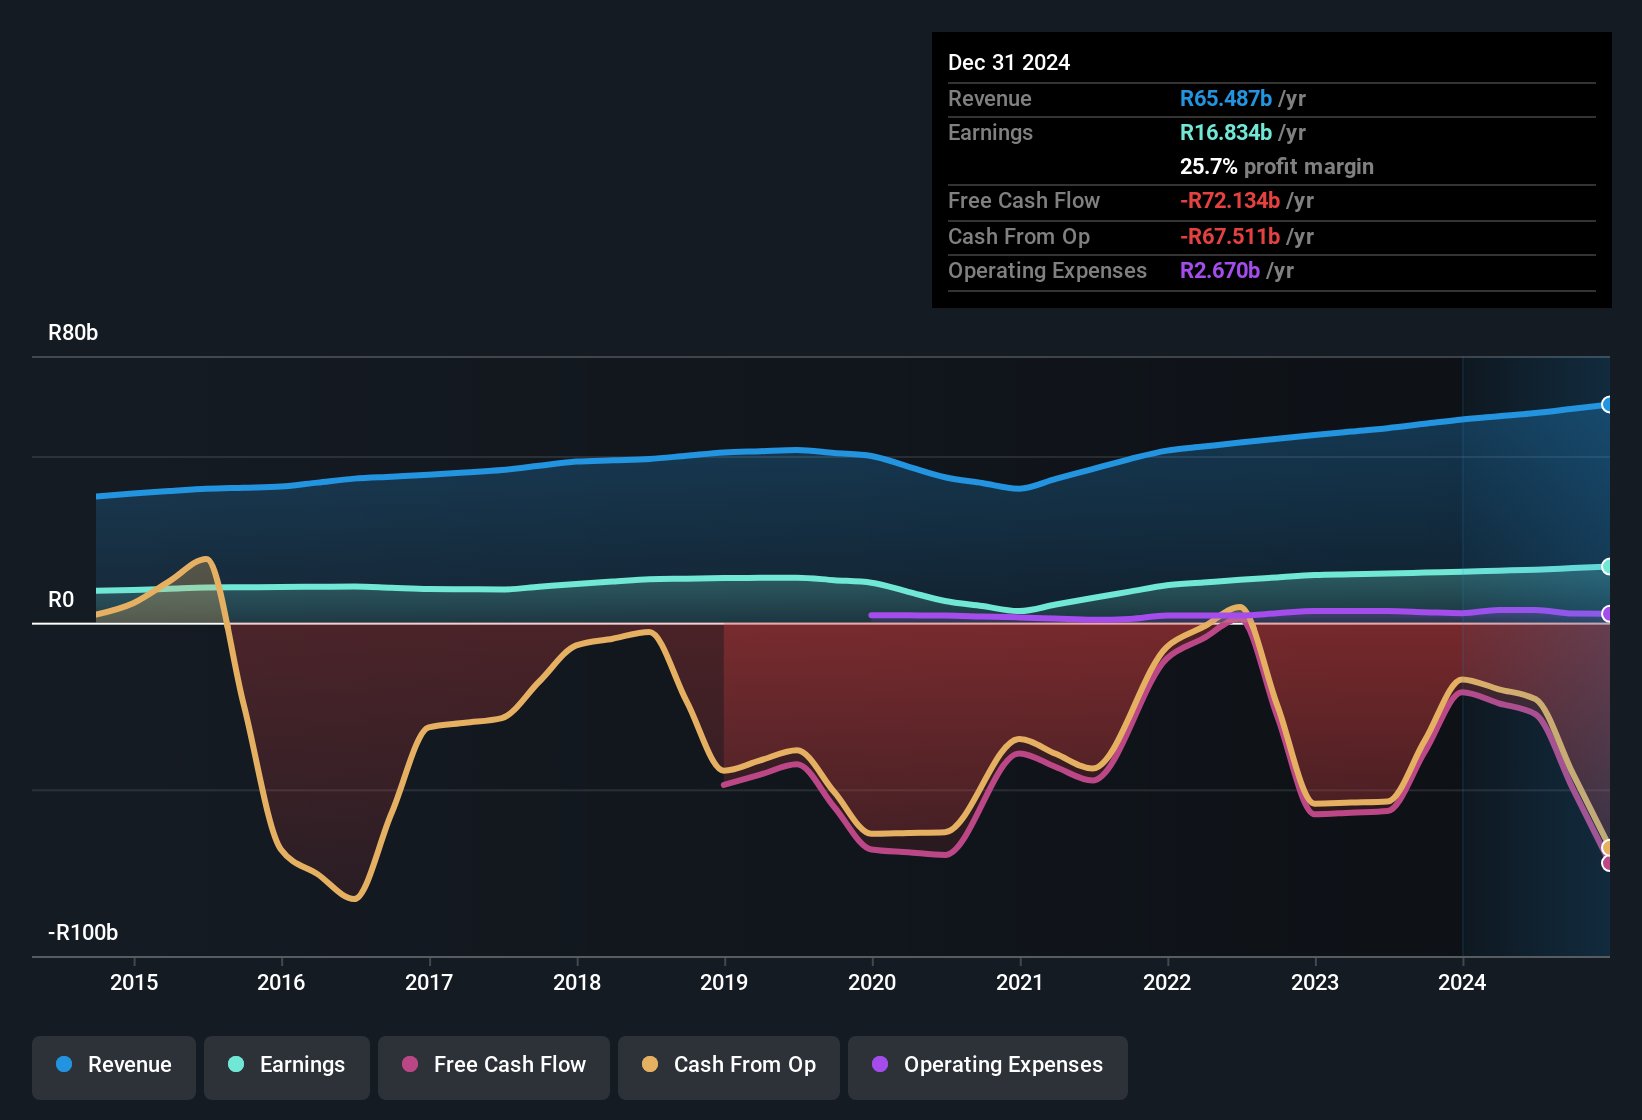Click the teal Earnings dot in the legend
Image resolution: width=1642 pixels, height=1120 pixels.
[x=235, y=1065]
